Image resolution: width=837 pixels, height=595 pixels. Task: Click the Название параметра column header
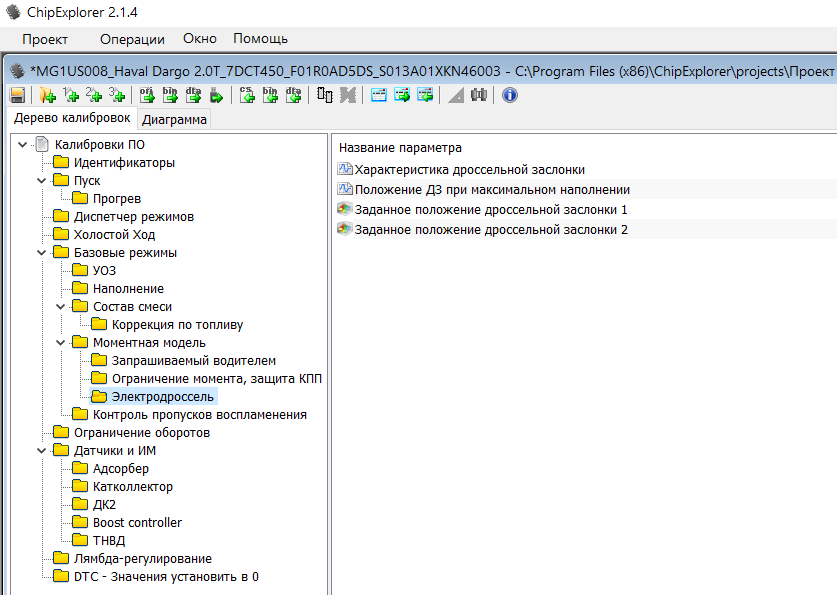[401, 147]
